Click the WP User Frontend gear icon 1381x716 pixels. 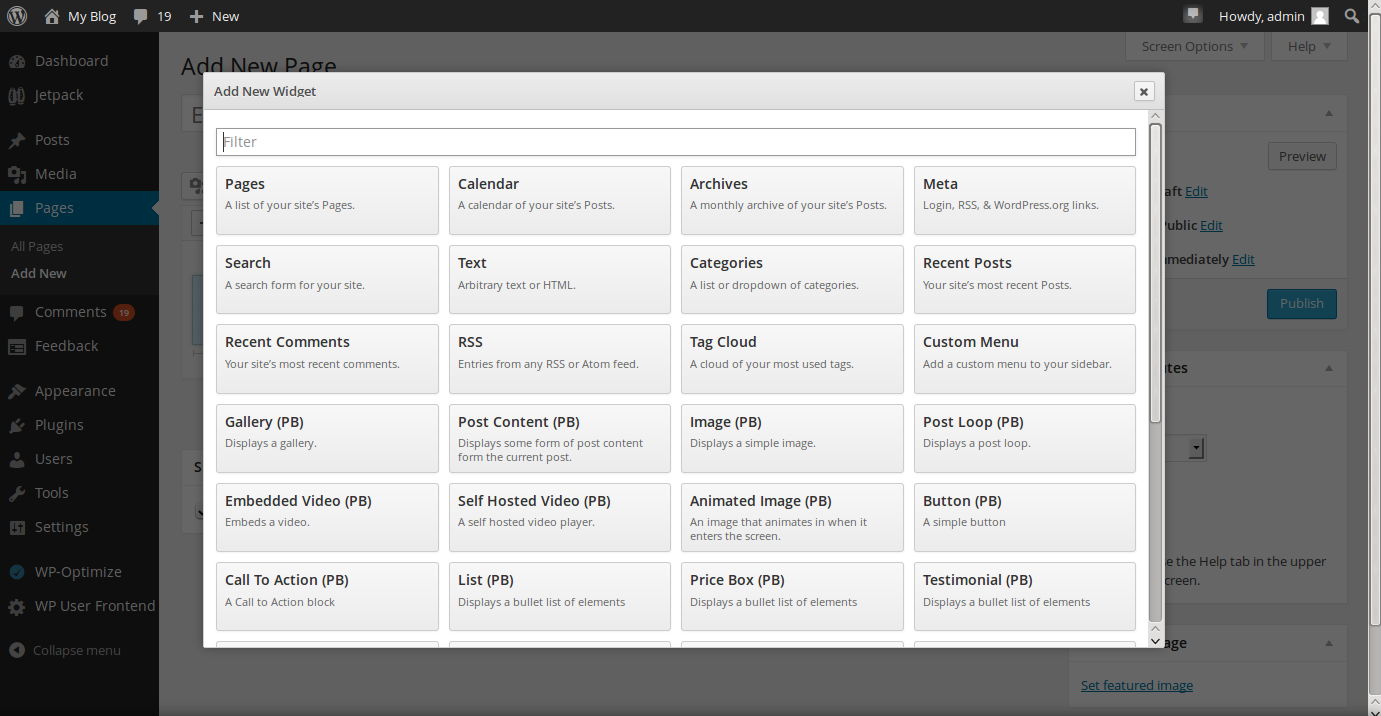17,606
